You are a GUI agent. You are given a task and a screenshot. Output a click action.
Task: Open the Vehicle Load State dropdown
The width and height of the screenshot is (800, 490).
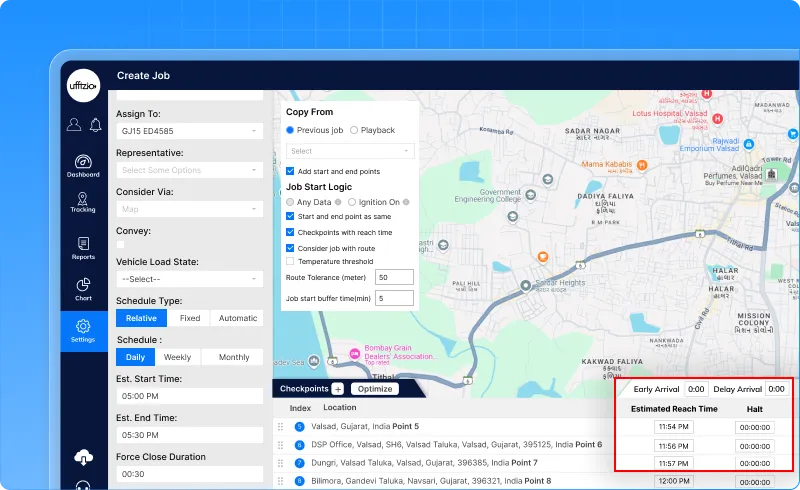pos(189,279)
